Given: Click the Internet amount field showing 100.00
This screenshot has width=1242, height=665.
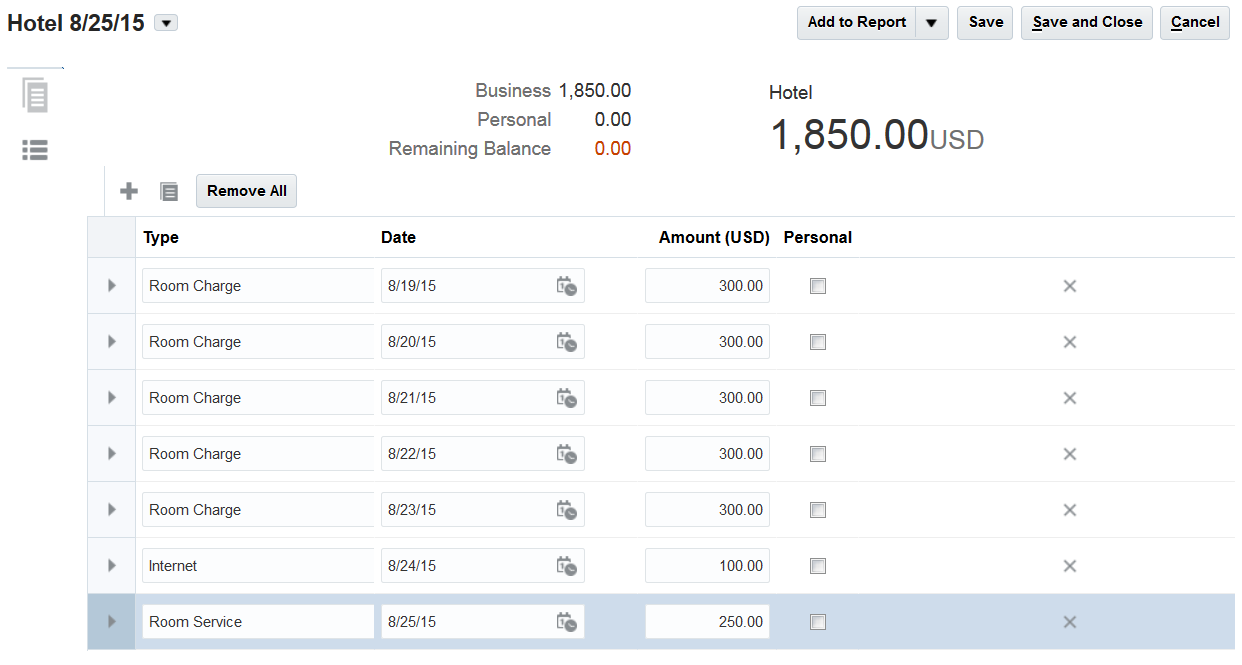Looking at the screenshot, I should 707,566.
